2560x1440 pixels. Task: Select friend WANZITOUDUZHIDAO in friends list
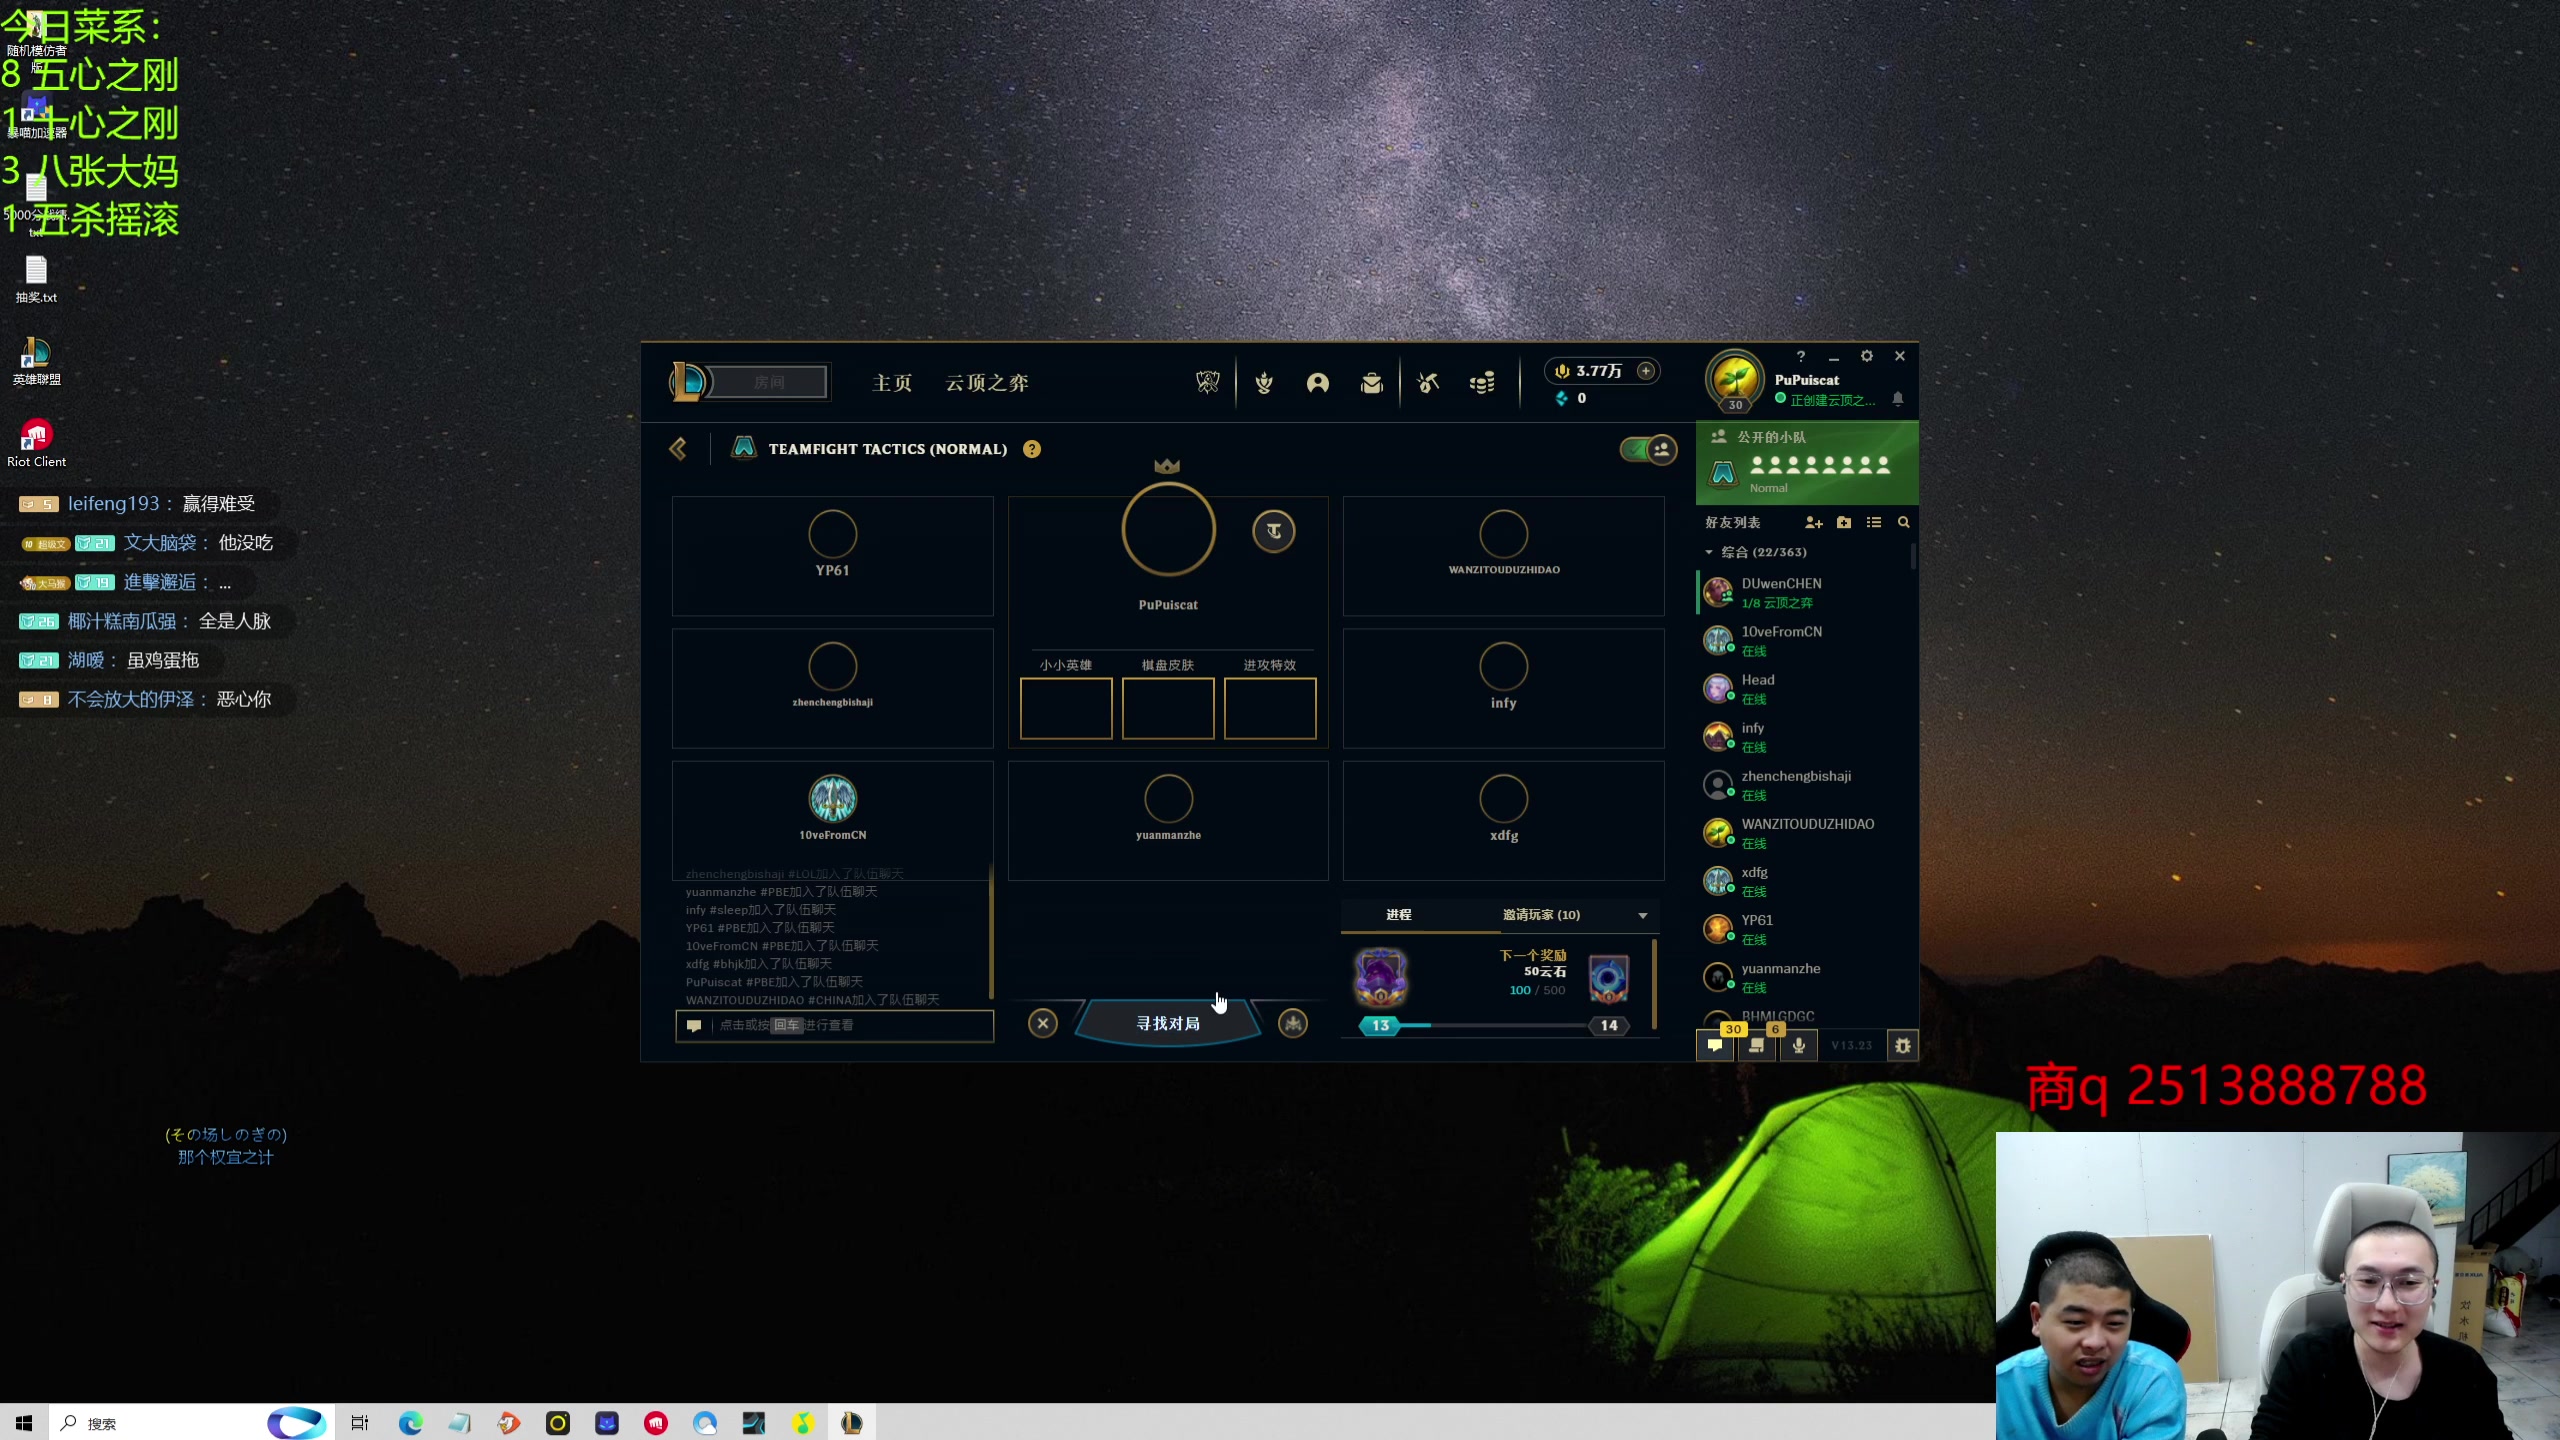tap(1806, 833)
